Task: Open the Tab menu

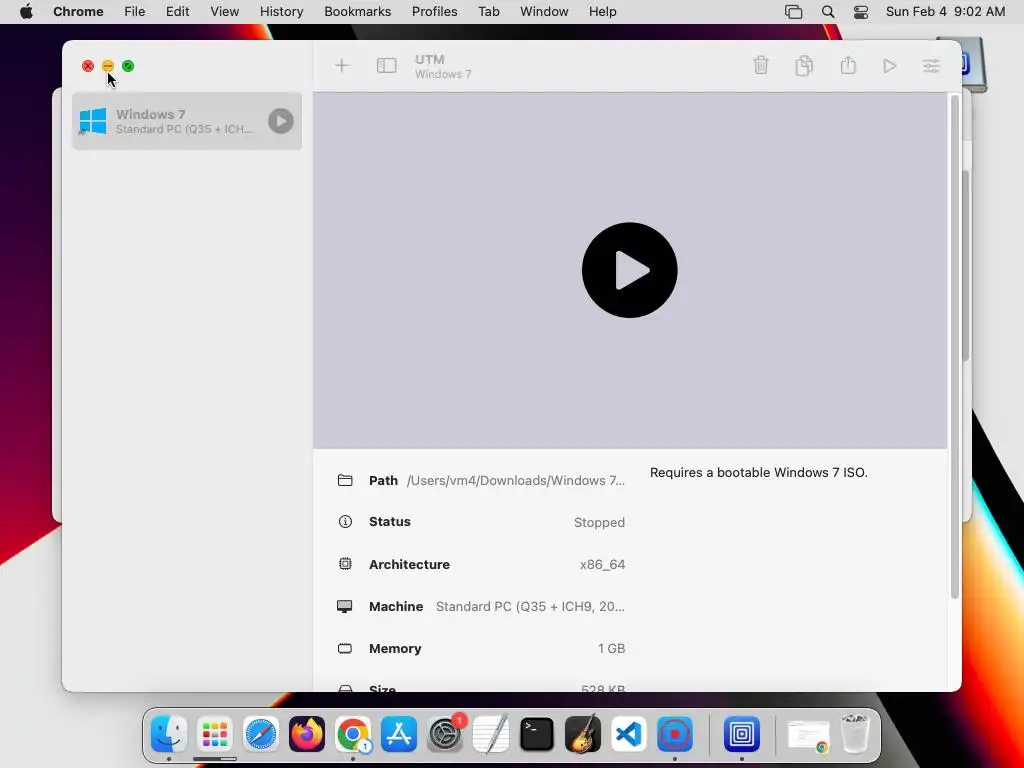Action: point(488,12)
